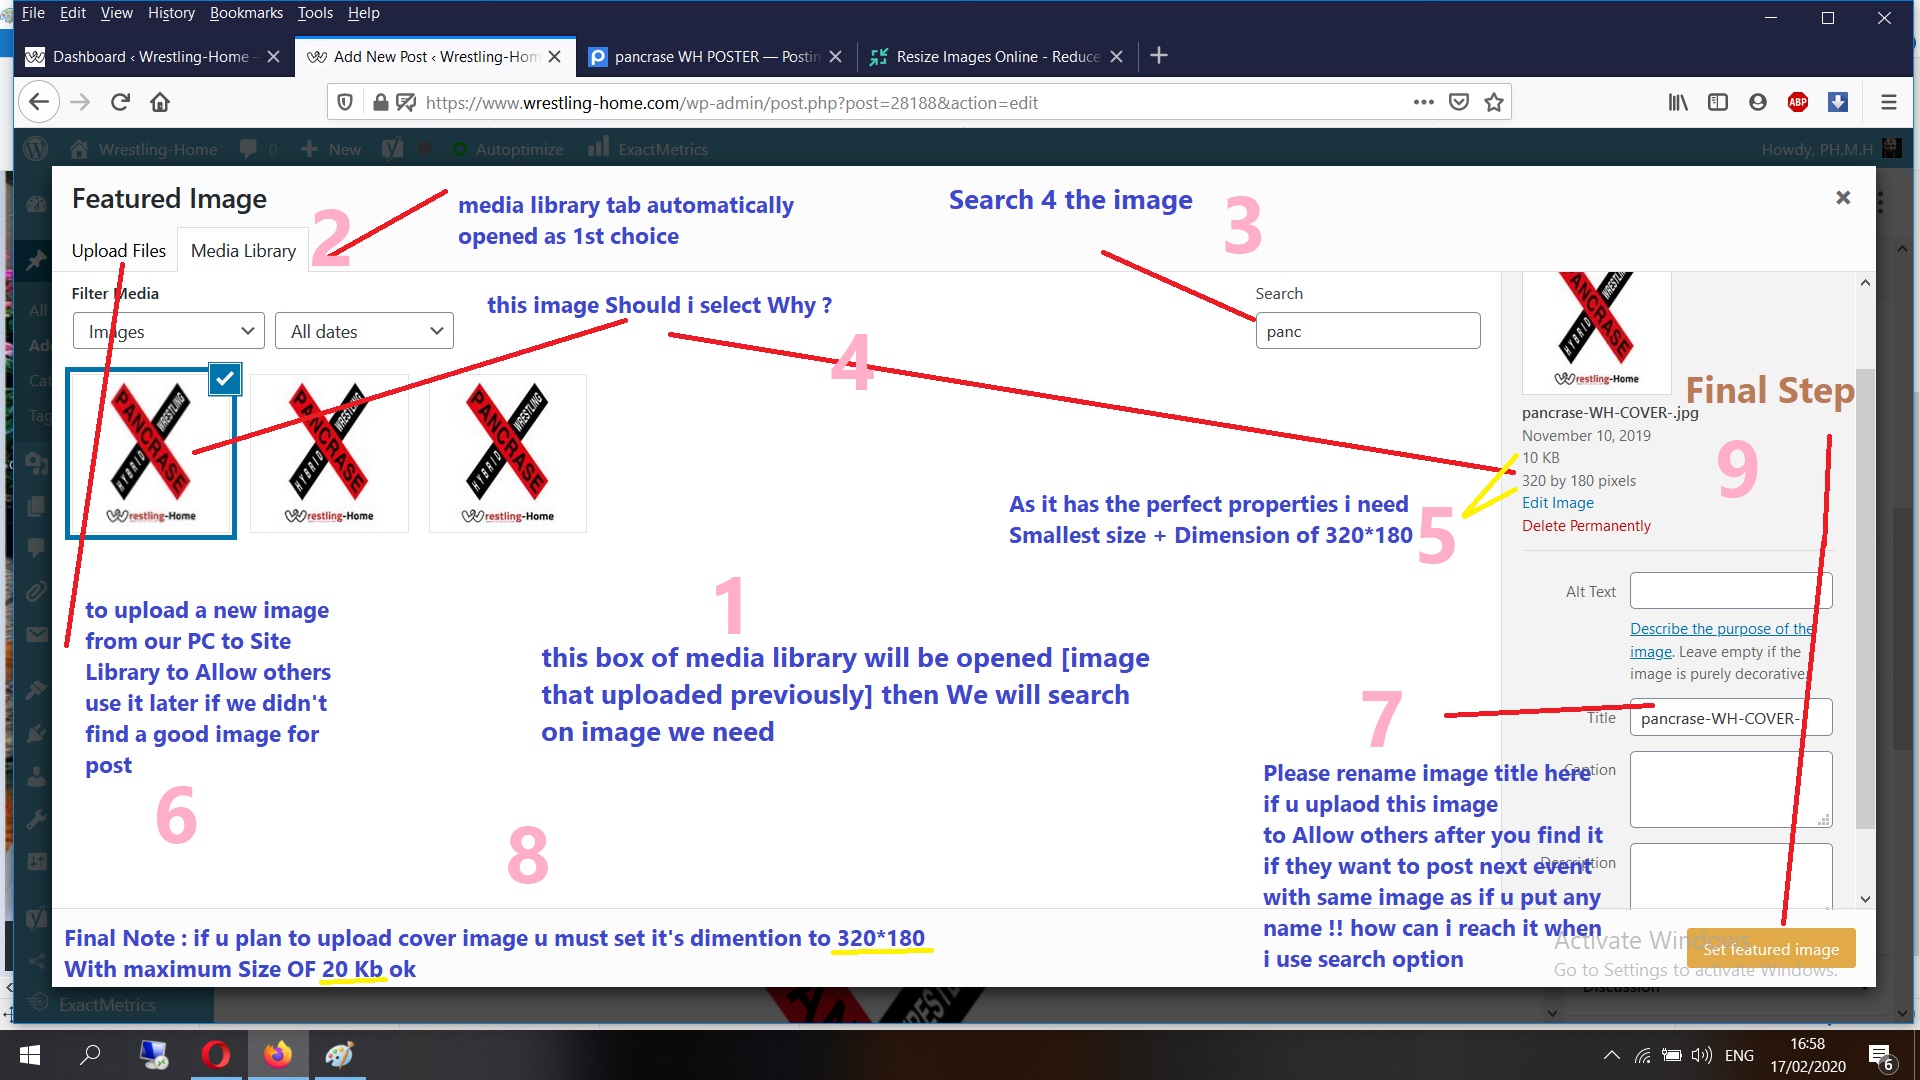
Task: Open Windows taskbar search
Action: click(x=90, y=1055)
